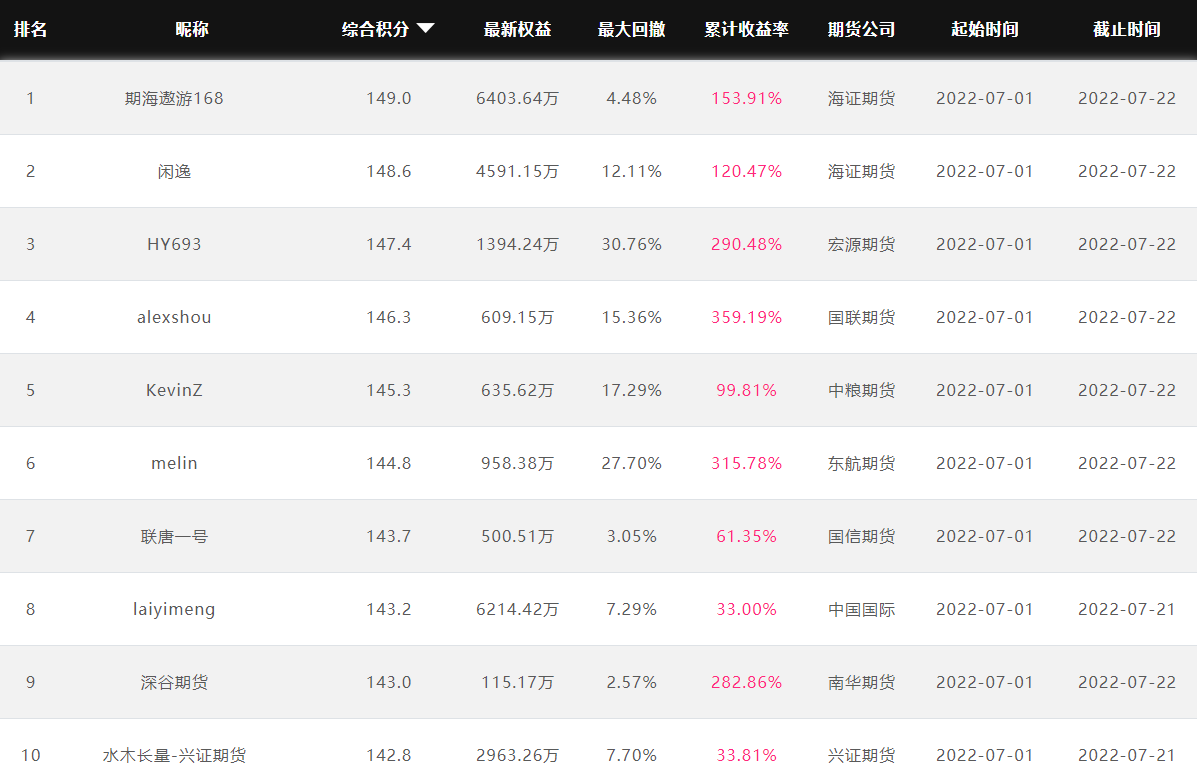
Task: Select equity 2963.26万
Action: (x=518, y=755)
